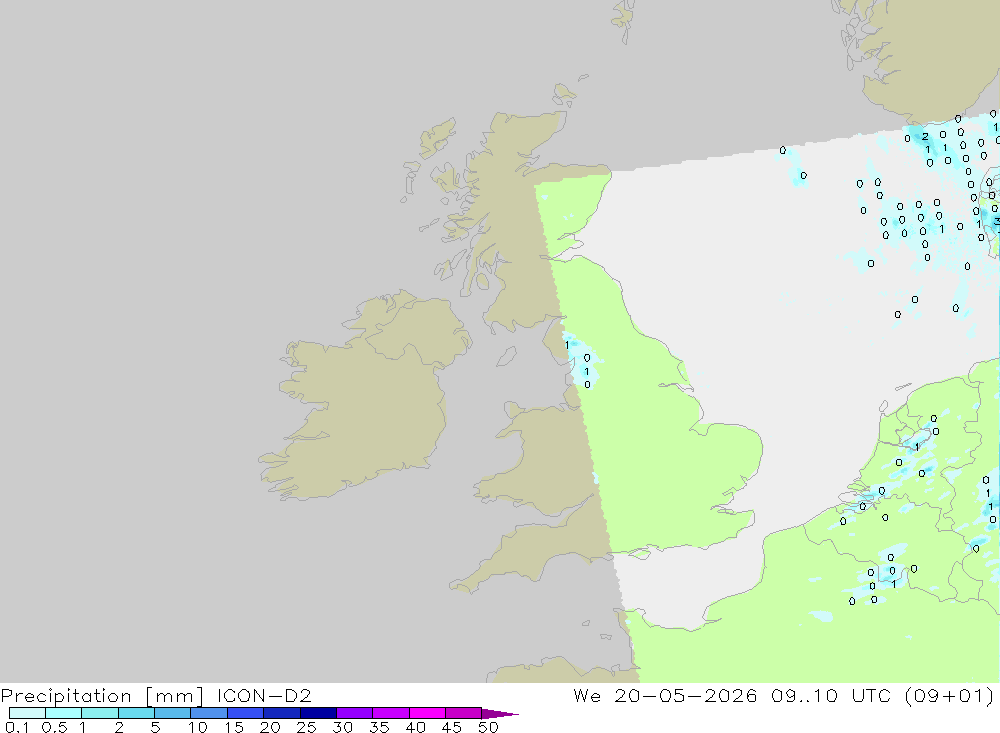Click the 10–15 mm legend color swatch
This screenshot has height=733, width=1000.
pyautogui.click(x=209, y=713)
